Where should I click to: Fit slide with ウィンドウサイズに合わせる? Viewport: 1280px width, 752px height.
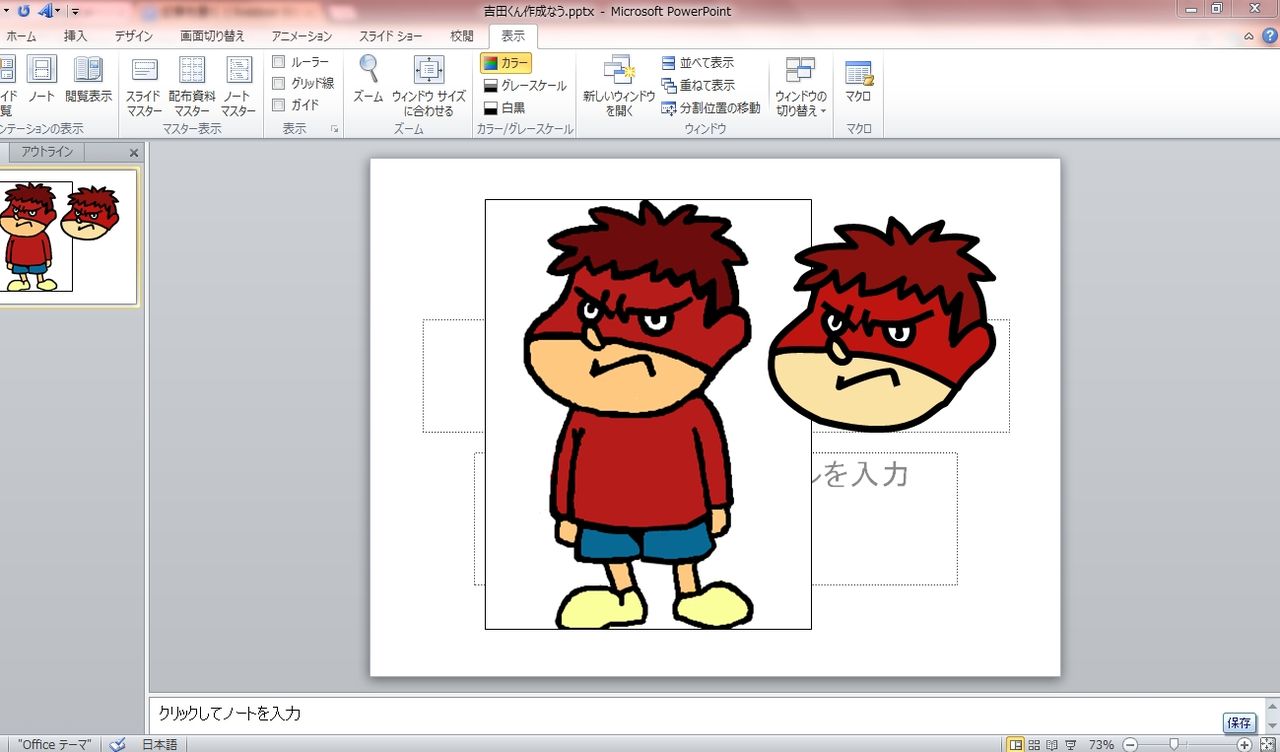(428, 86)
